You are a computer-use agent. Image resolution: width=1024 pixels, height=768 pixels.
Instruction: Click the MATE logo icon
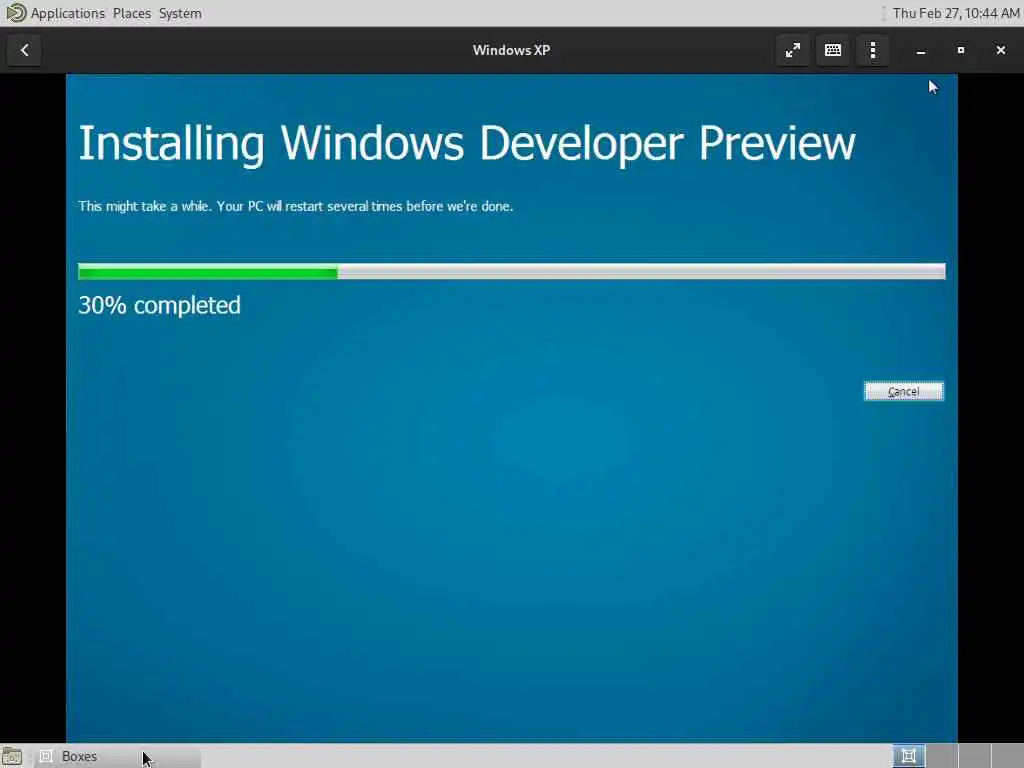point(16,13)
